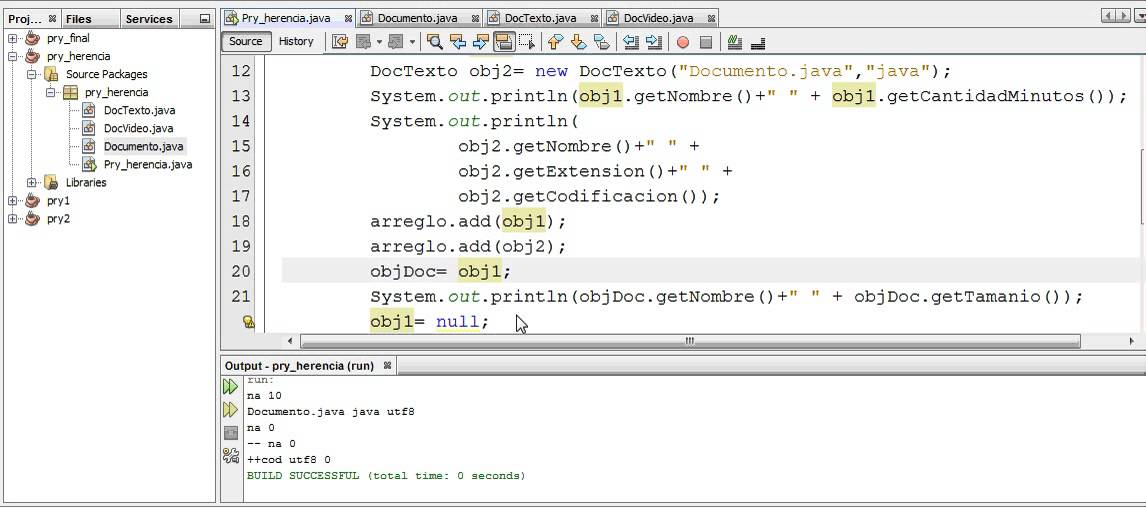Click Stop Macro Recording square icon

click(x=706, y=42)
